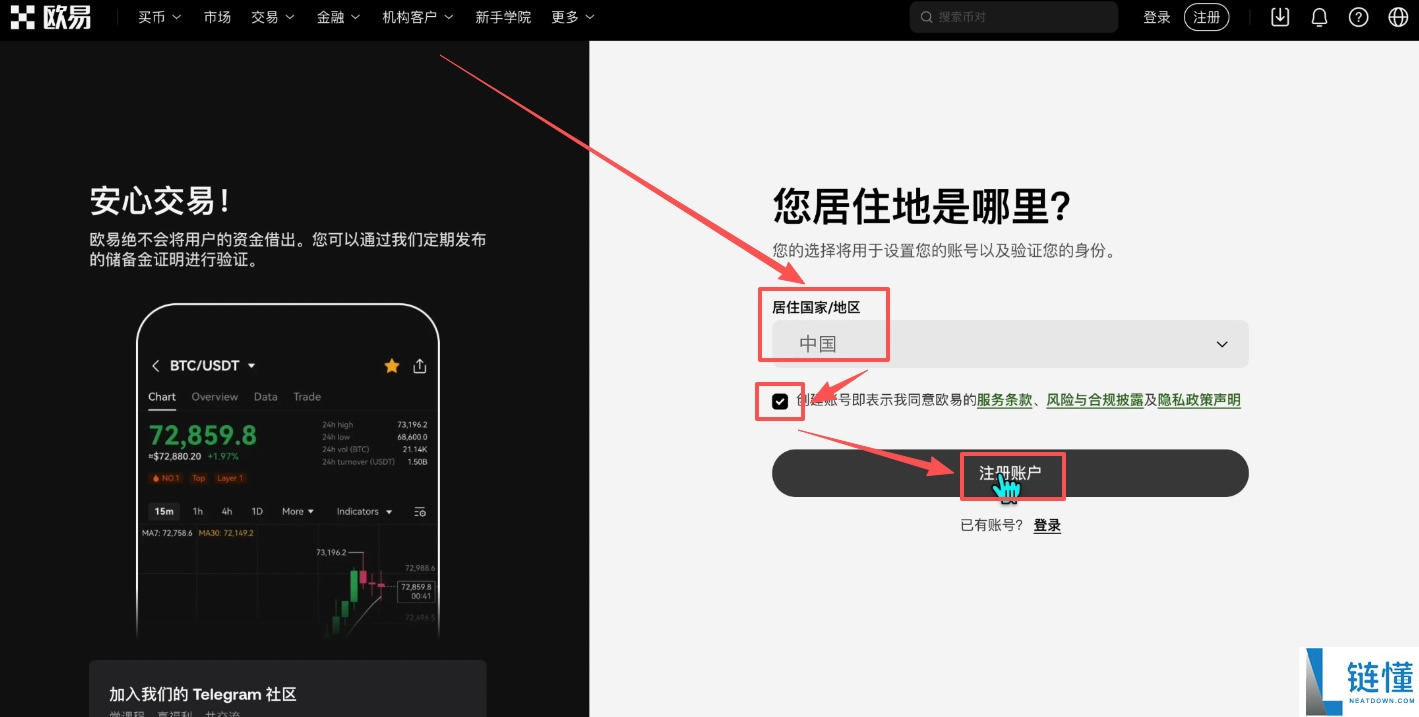This screenshot has width=1419, height=717.
Task: Open the language globe icon
Action: coord(1396,16)
